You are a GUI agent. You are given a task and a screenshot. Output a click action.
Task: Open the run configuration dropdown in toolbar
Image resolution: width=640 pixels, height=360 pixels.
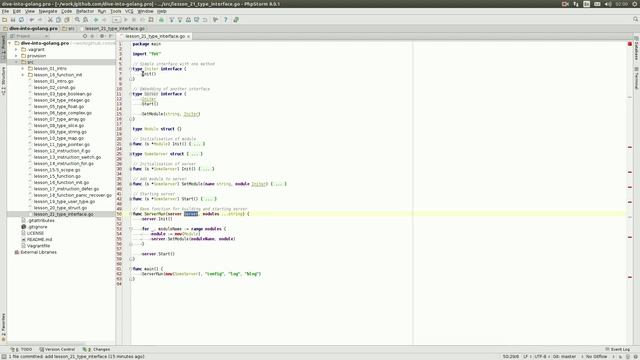tap(116, 20)
